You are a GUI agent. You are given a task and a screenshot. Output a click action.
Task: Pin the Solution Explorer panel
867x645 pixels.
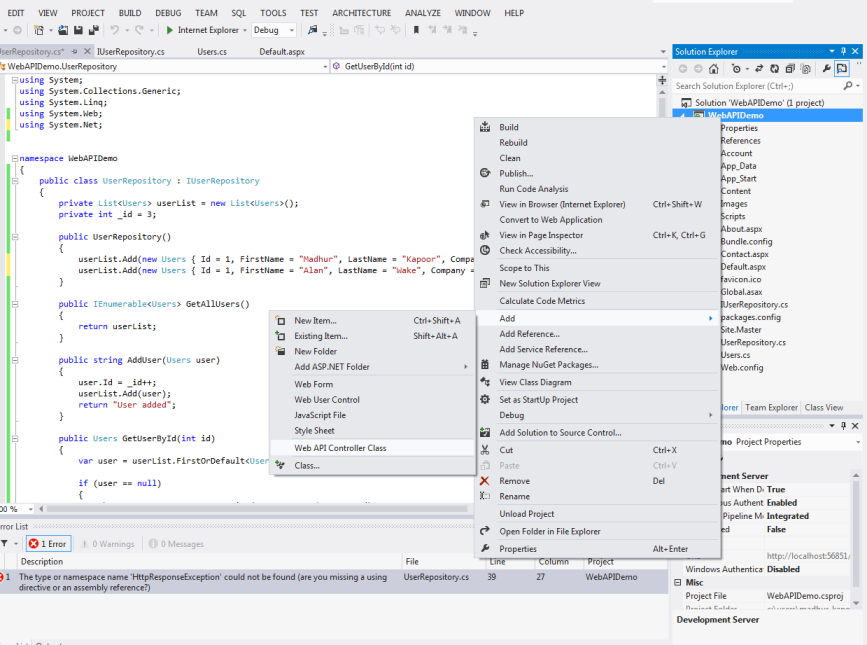point(843,51)
